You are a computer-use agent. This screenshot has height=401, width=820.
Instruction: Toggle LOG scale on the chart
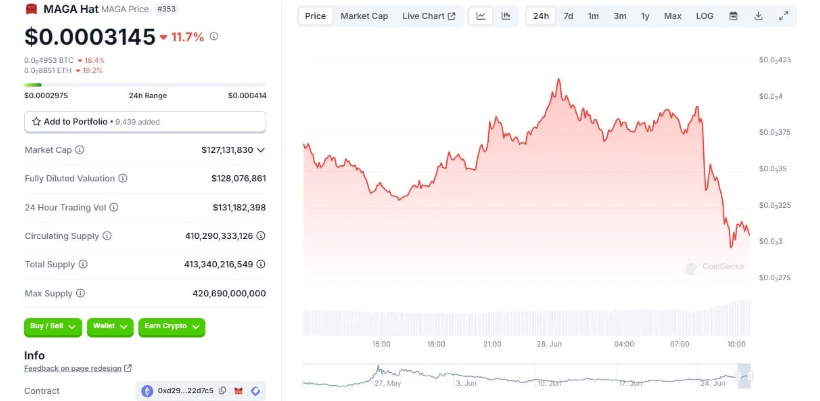point(704,16)
